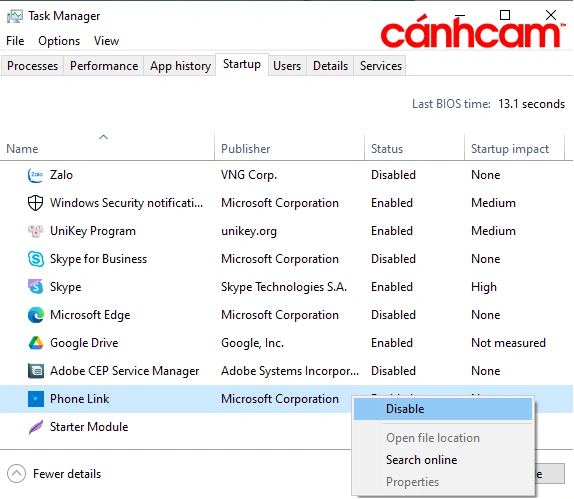Select the Phone Link row name
This screenshot has width=574, height=499.
pyautogui.click(x=79, y=399)
